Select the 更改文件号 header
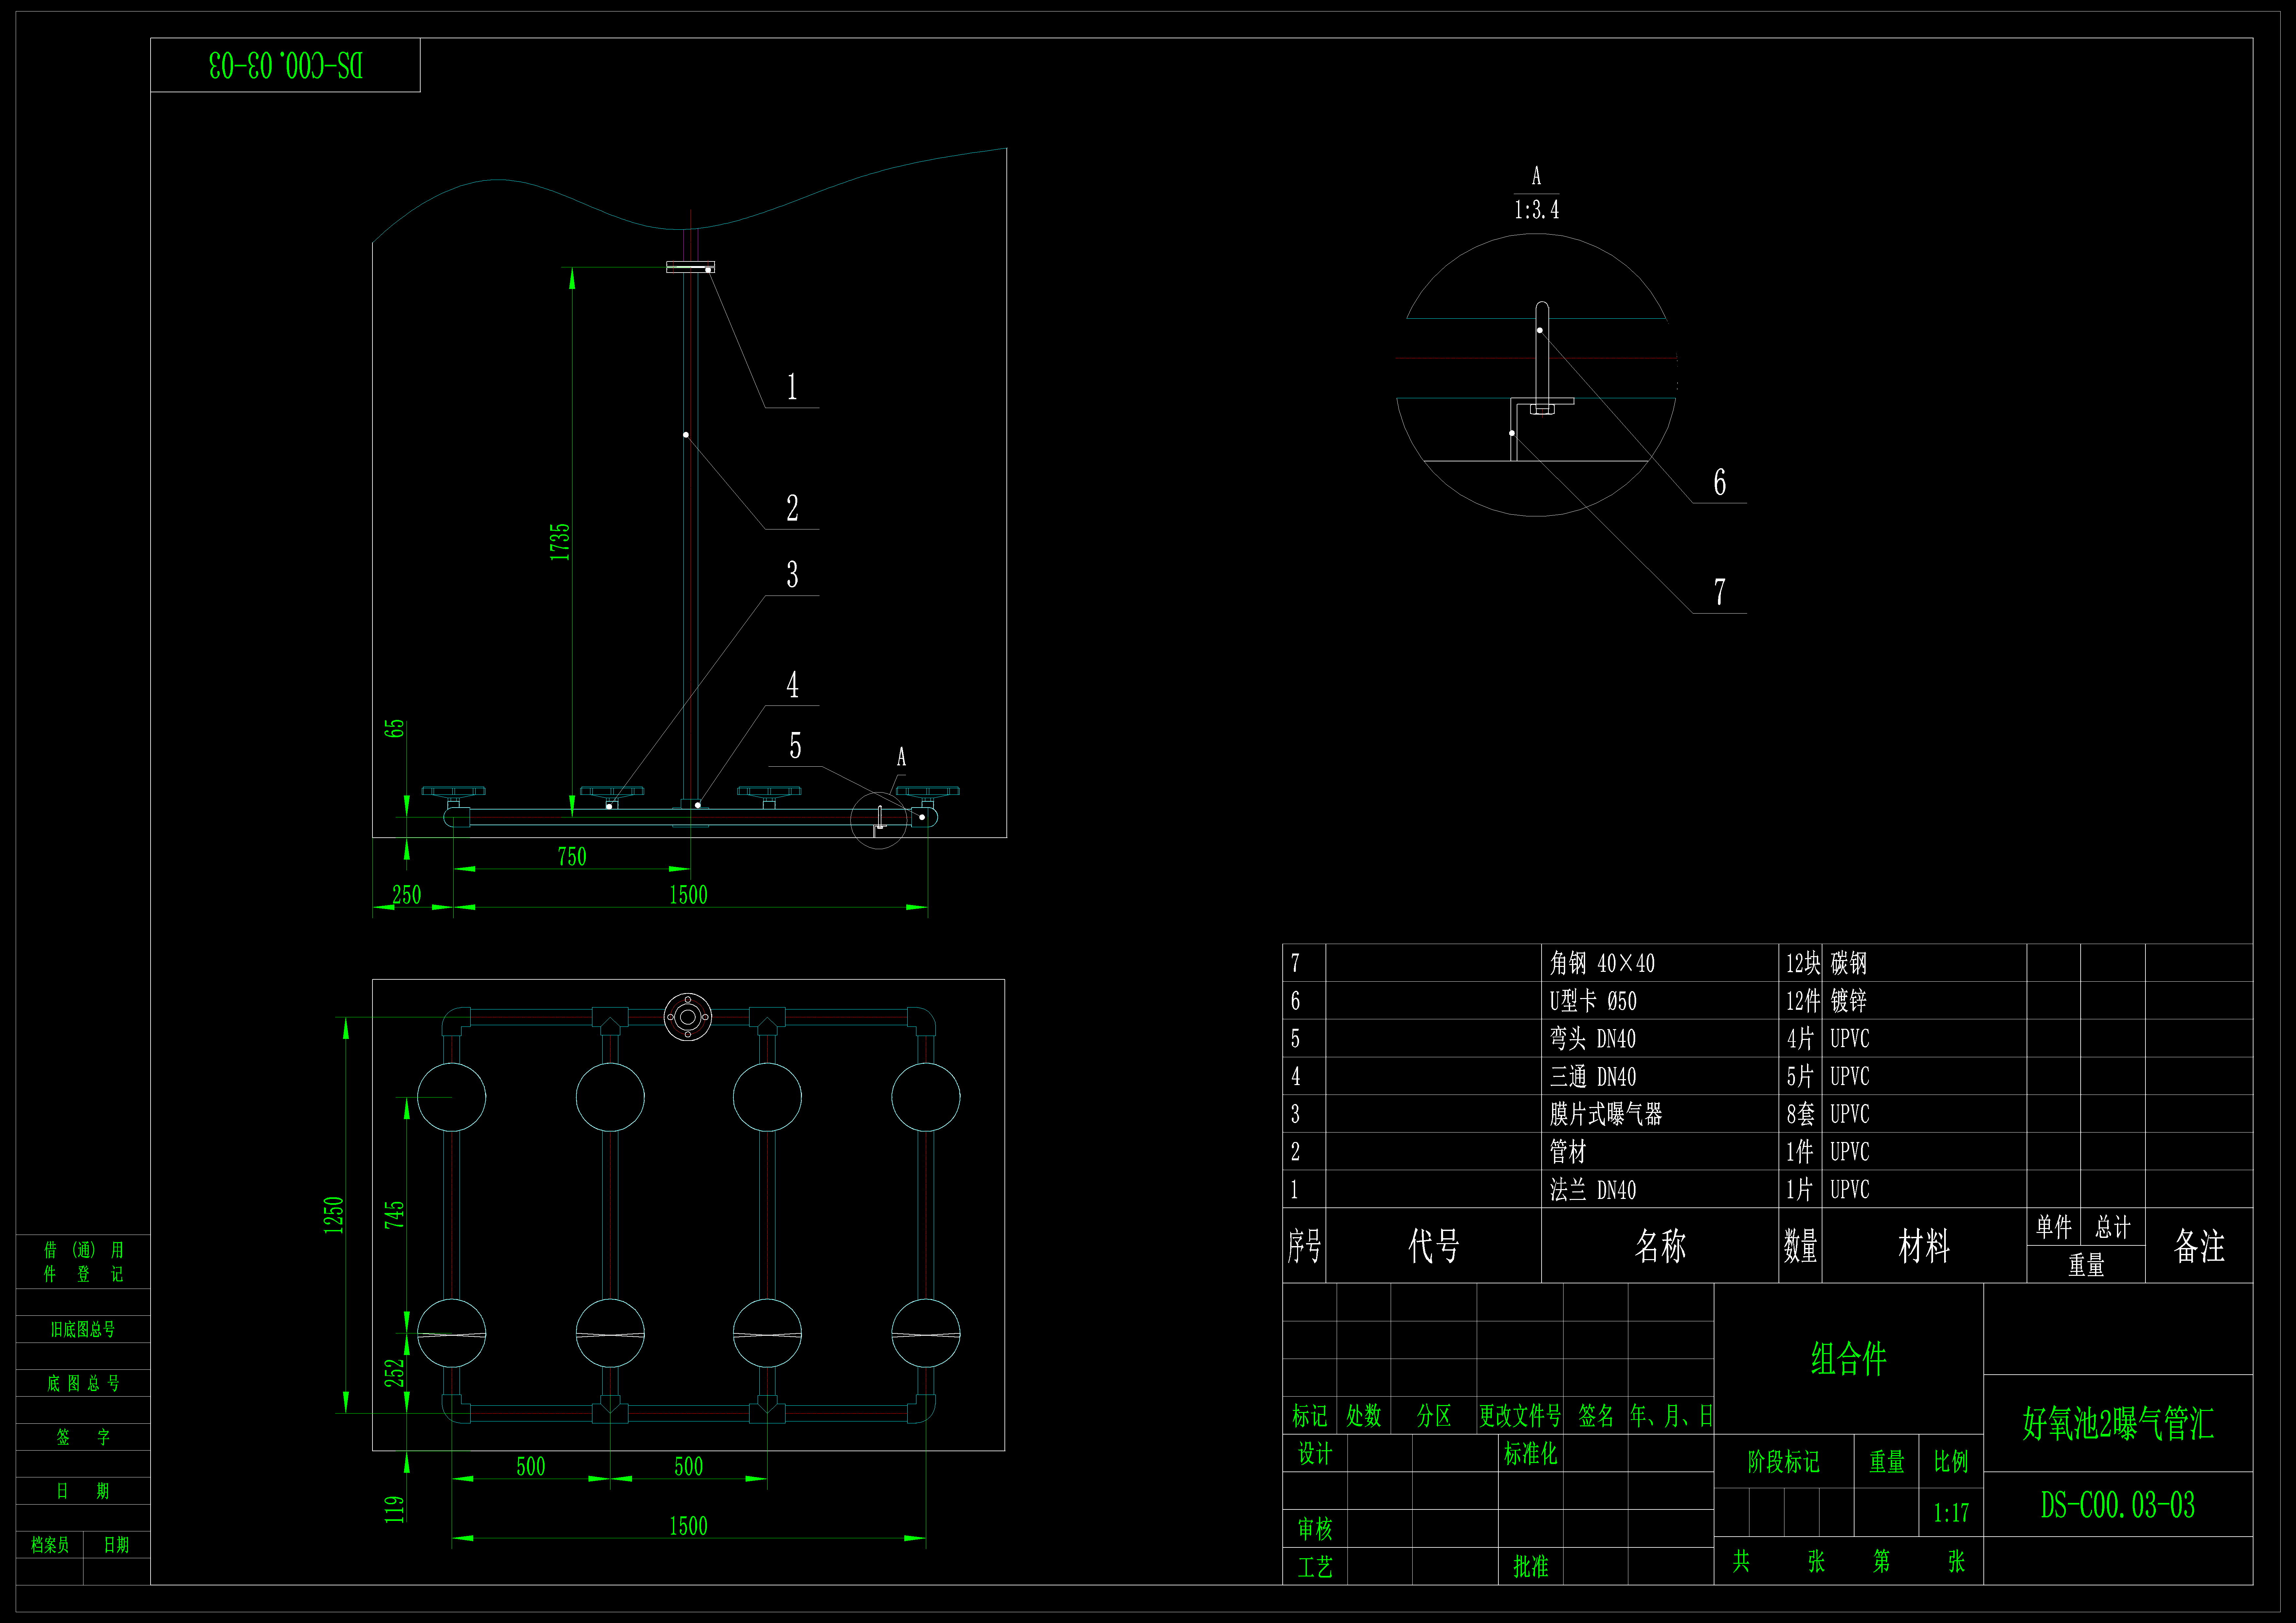The image size is (2296, 1623). pos(1520,1416)
